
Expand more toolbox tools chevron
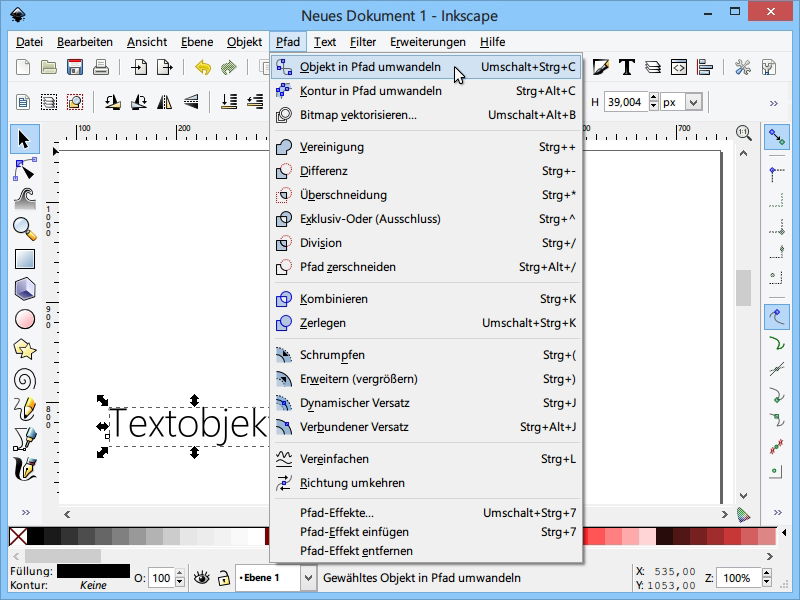[x=26, y=512]
